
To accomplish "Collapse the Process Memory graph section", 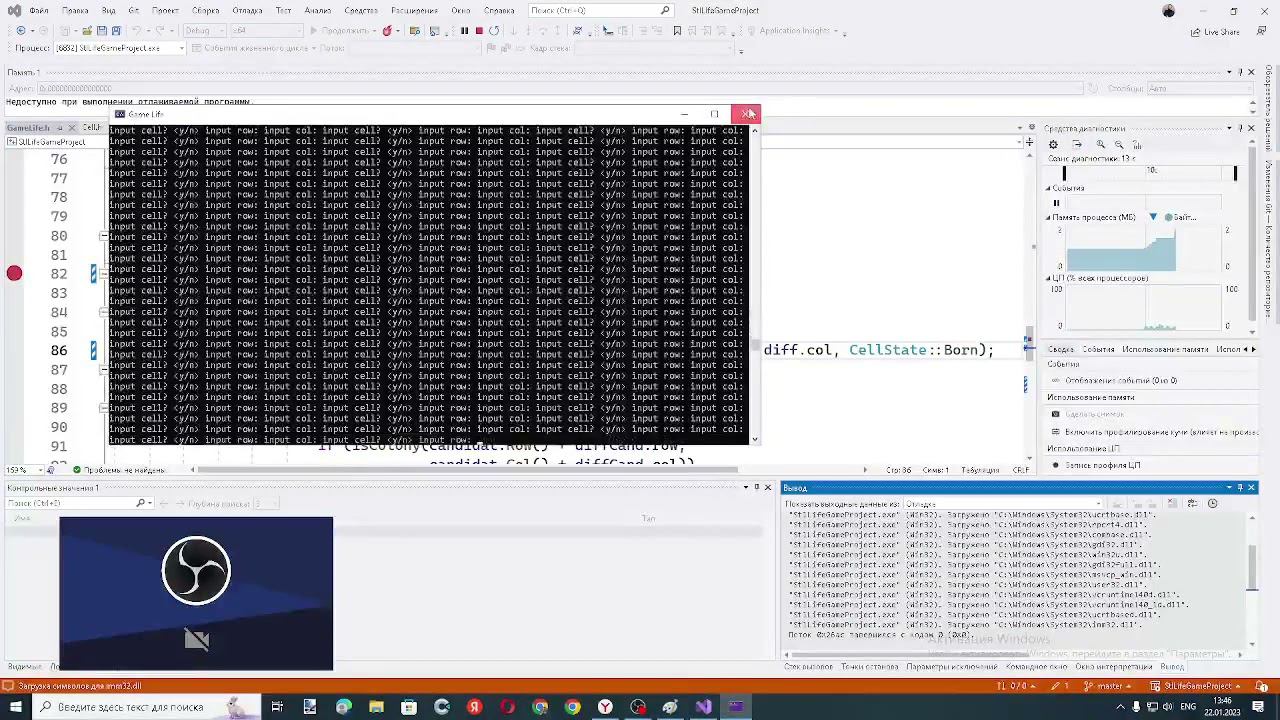I will tap(1049, 217).
